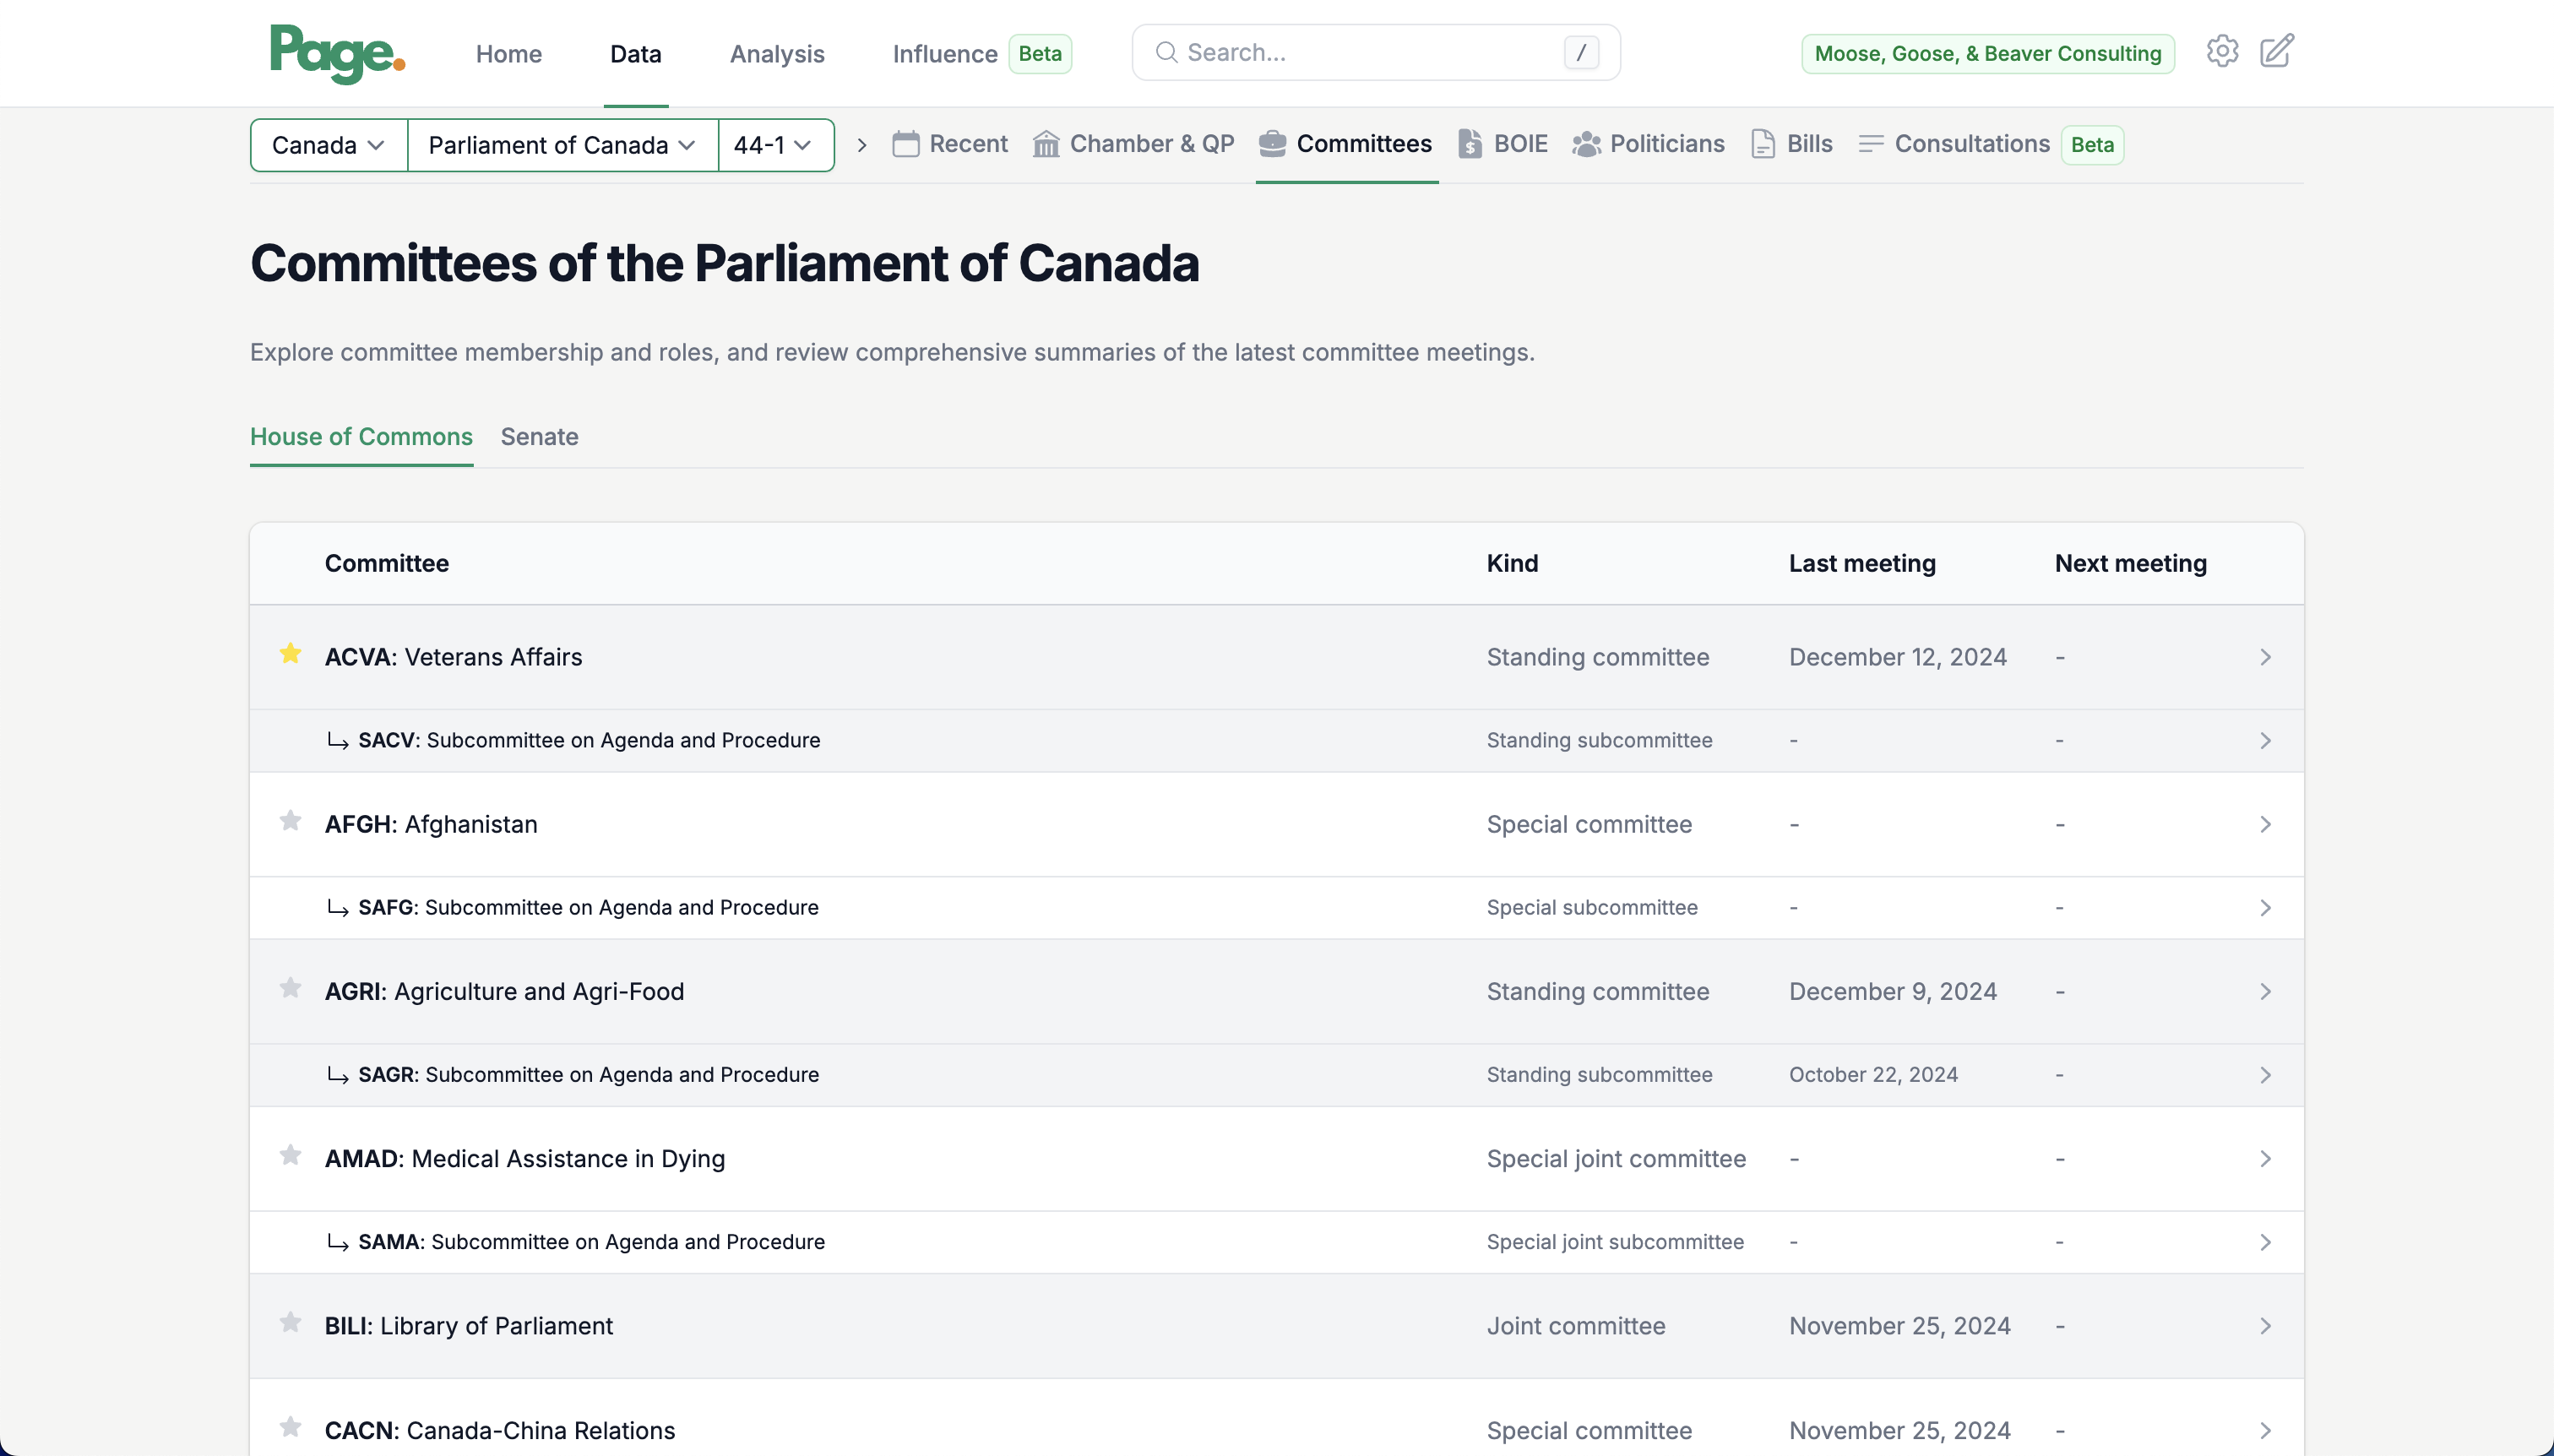Click Moose, Goose, & Beaver Consulting button
This screenshot has height=1456, width=2554.
[x=1988, y=54]
